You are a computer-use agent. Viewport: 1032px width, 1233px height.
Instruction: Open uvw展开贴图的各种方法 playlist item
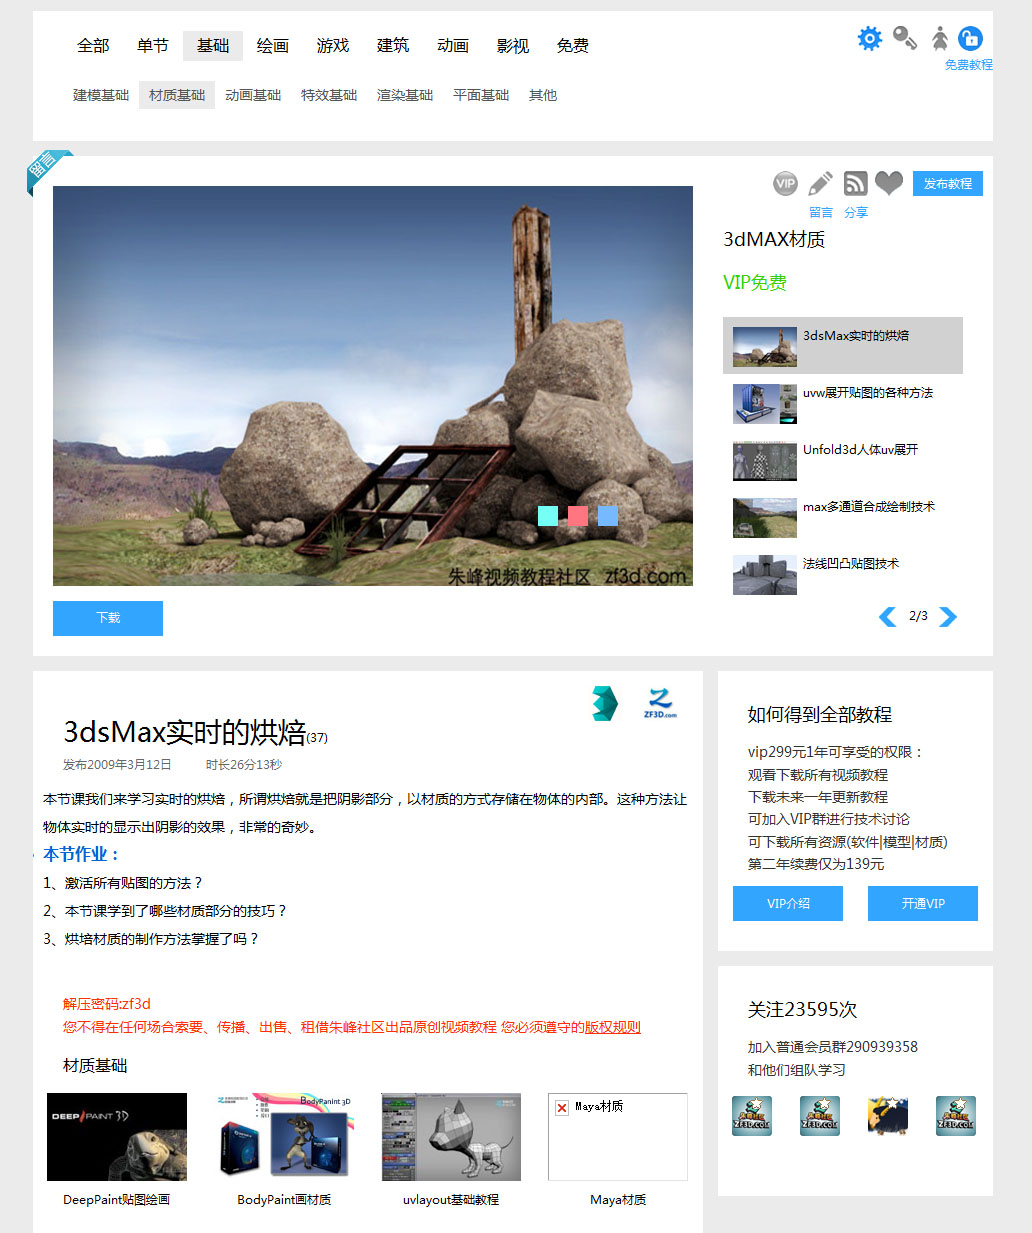click(843, 403)
